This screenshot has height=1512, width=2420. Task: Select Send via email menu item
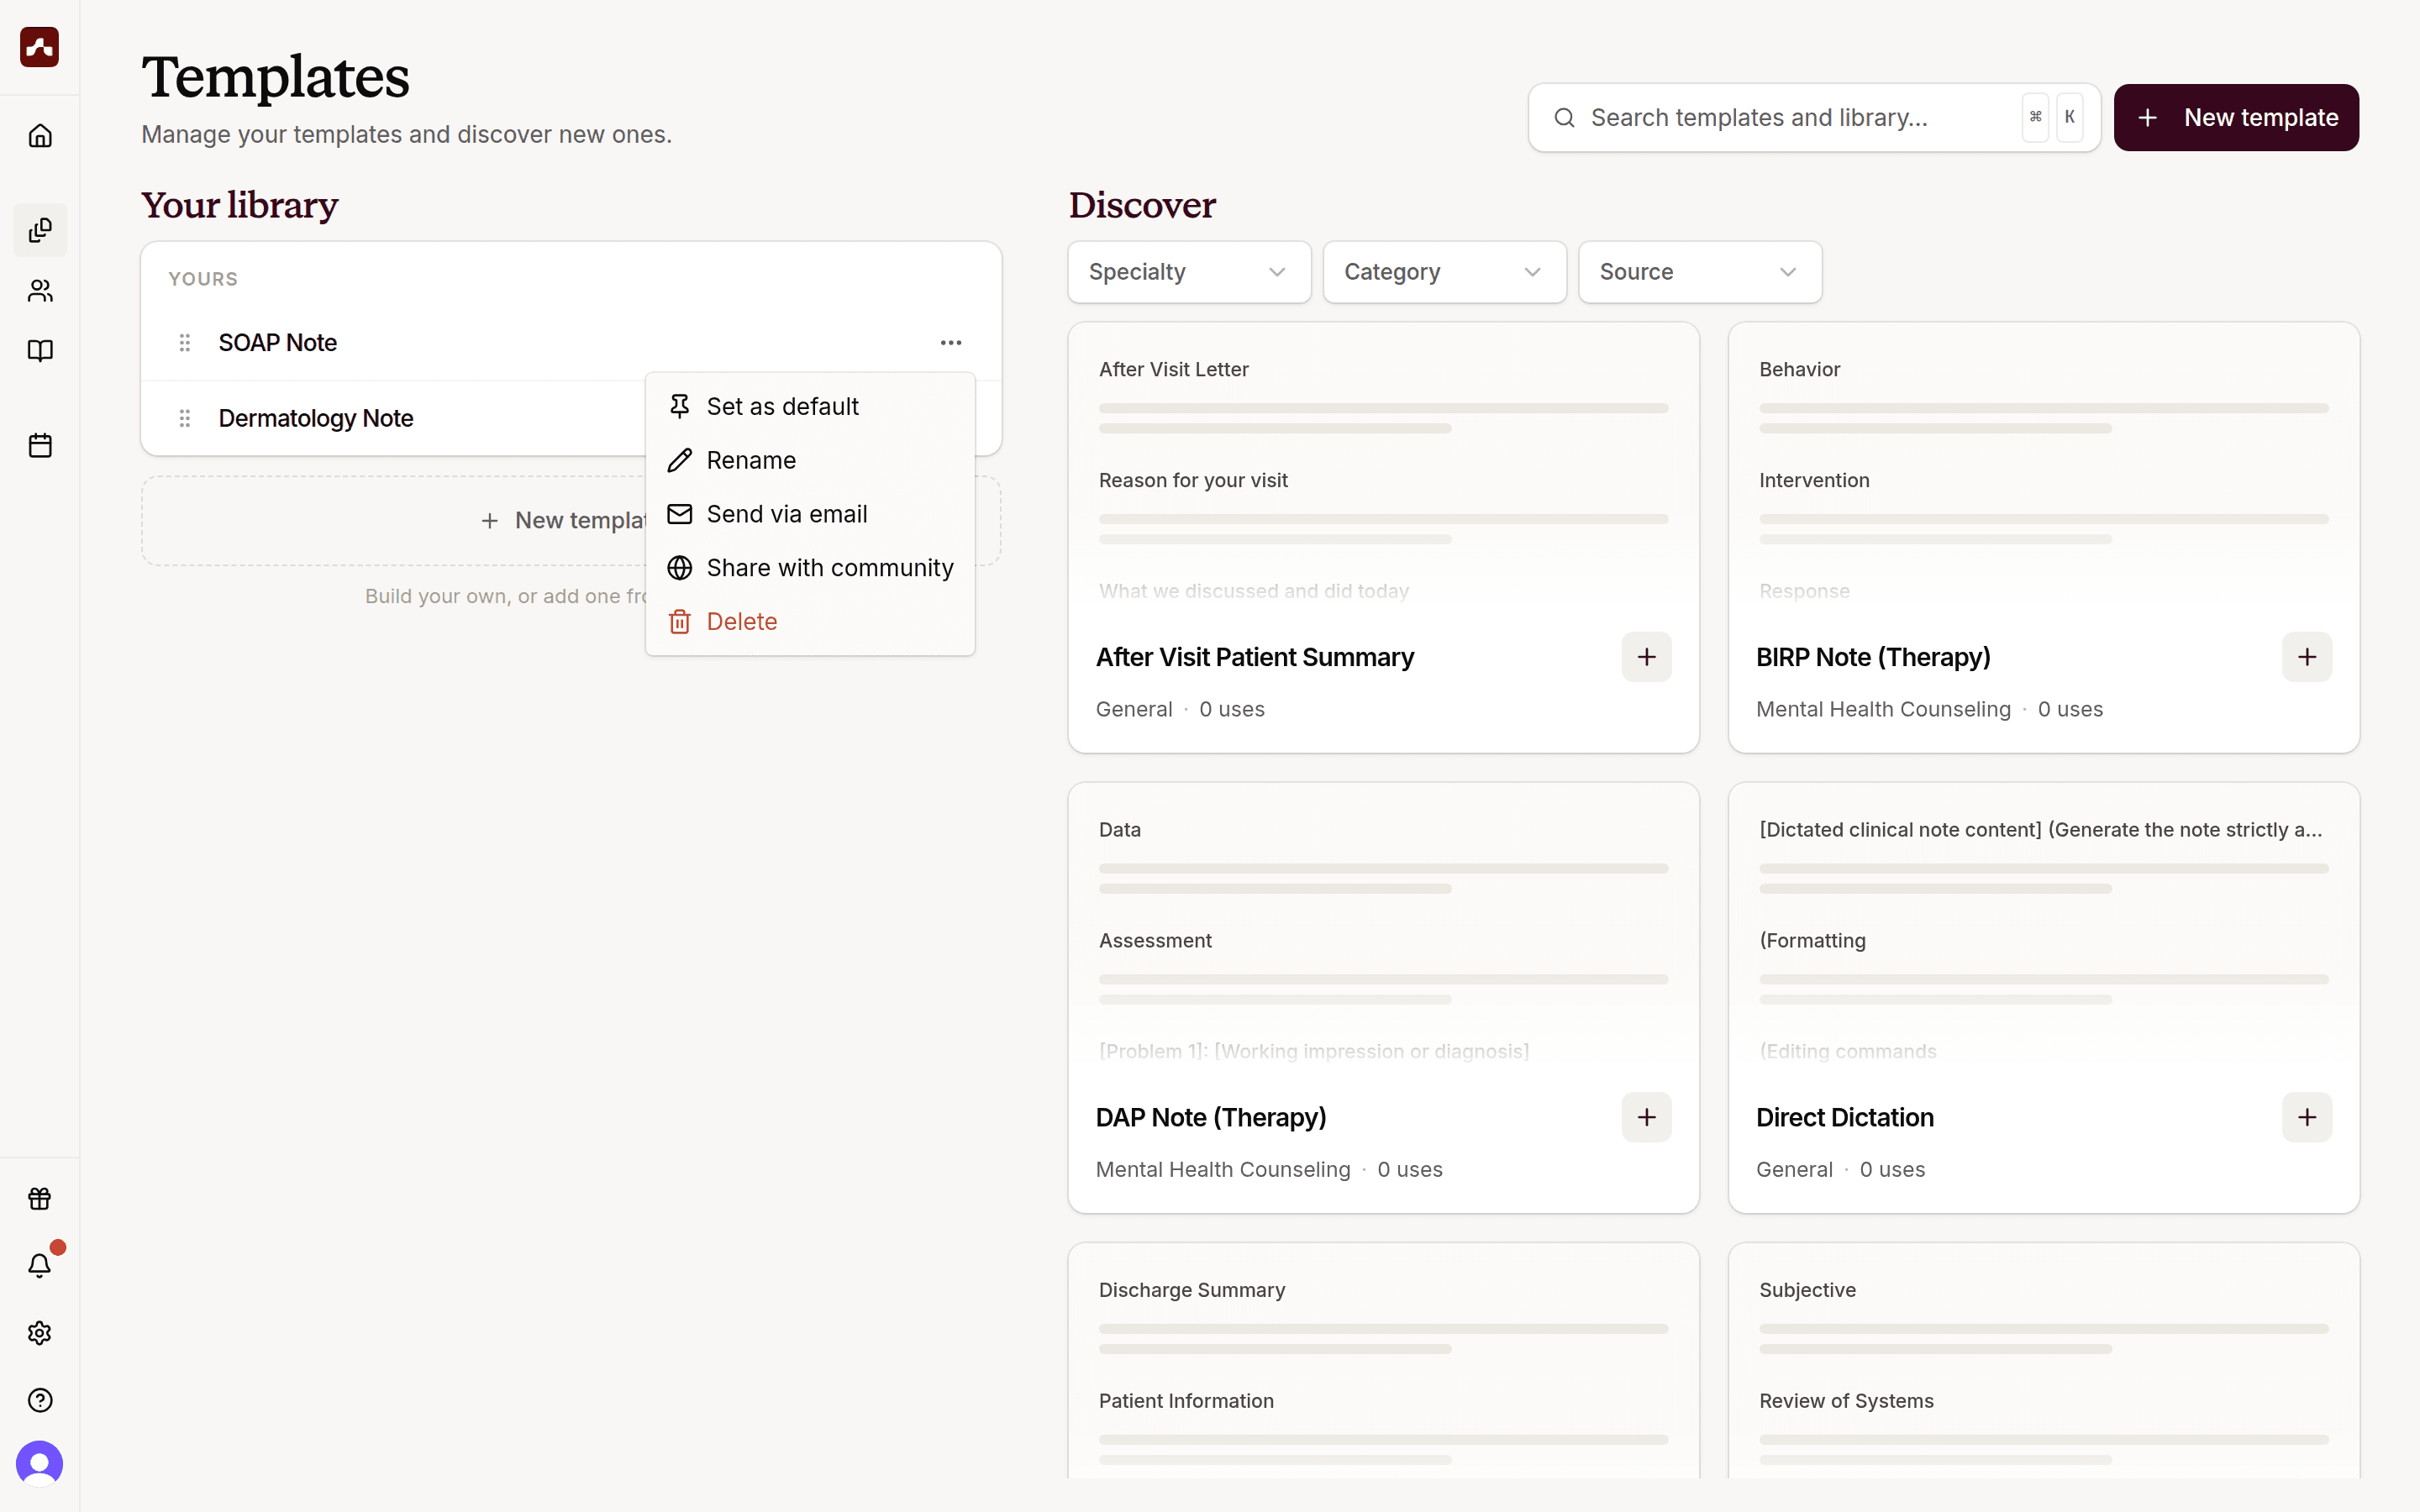[x=810, y=514]
